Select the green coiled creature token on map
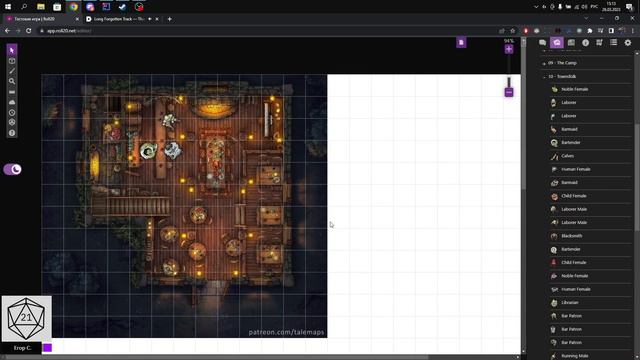Screen dimensions: 640x360 148,151
